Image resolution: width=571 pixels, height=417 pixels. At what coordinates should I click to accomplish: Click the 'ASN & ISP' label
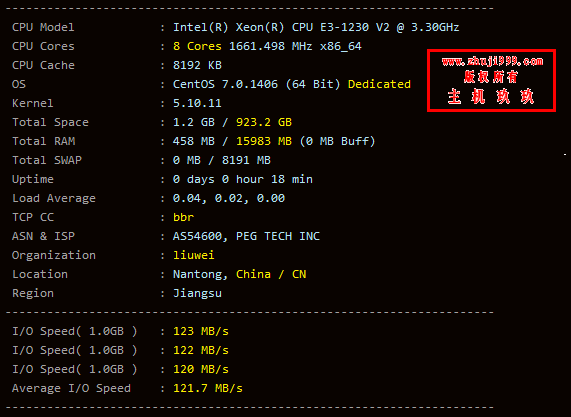click(x=43, y=236)
